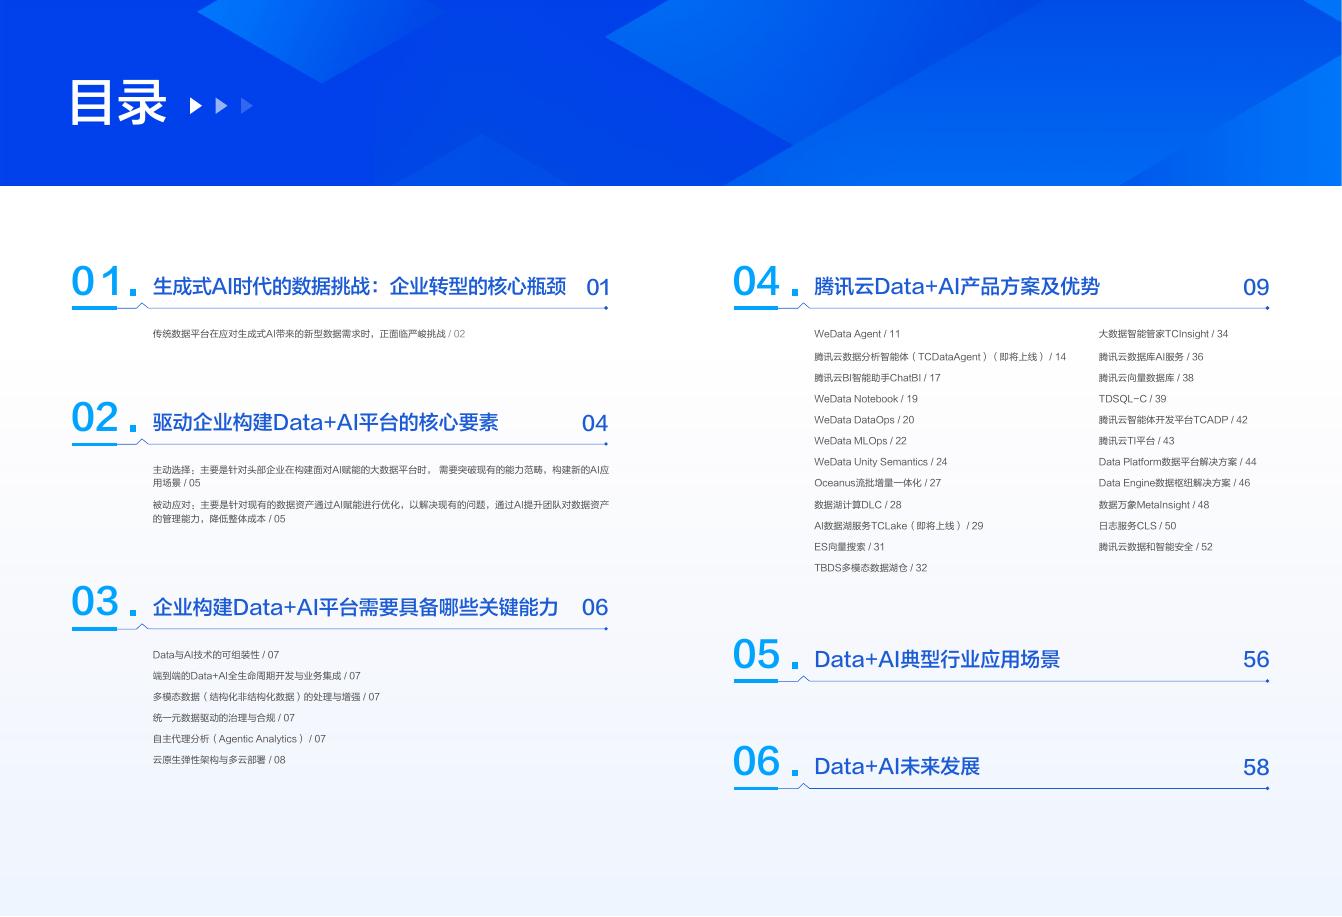The width and height of the screenshot is (1342, 917).
Task: Open section 生成式AI时代的数据挑战：企业转型的核心瓶颈
Action: 359,287
